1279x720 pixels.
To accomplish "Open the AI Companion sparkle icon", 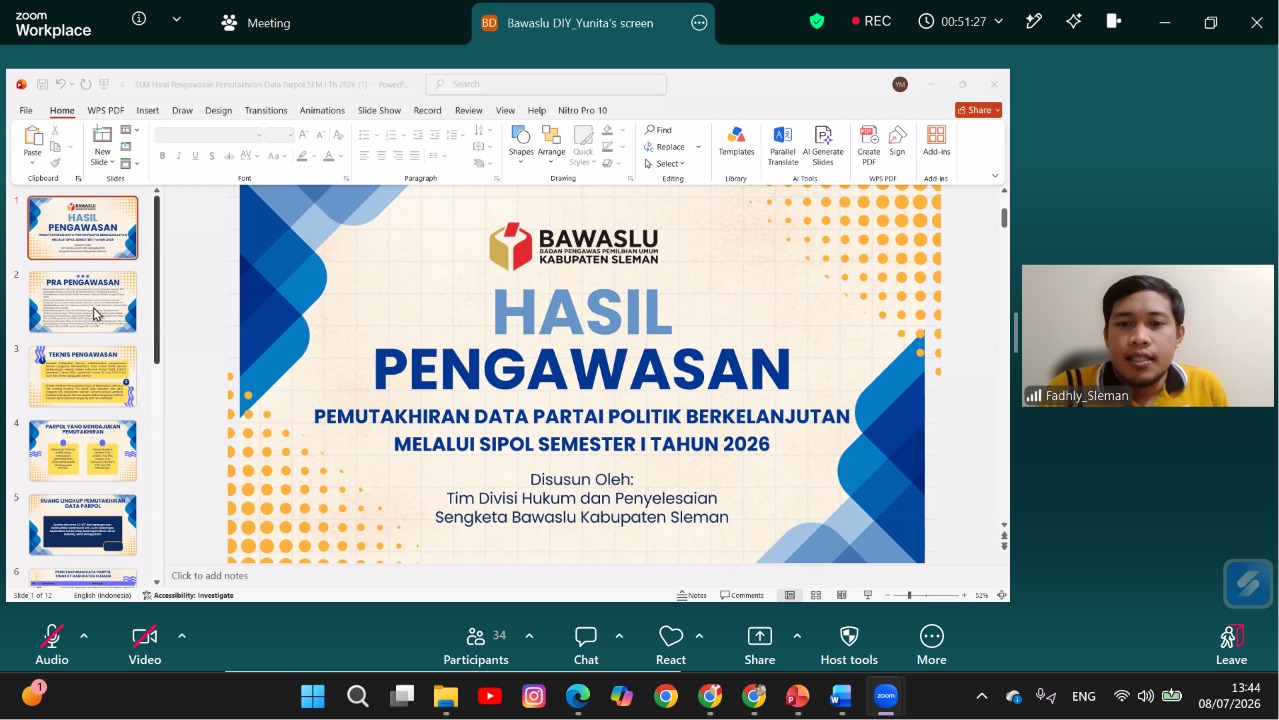I will [x=1074, y=21].
